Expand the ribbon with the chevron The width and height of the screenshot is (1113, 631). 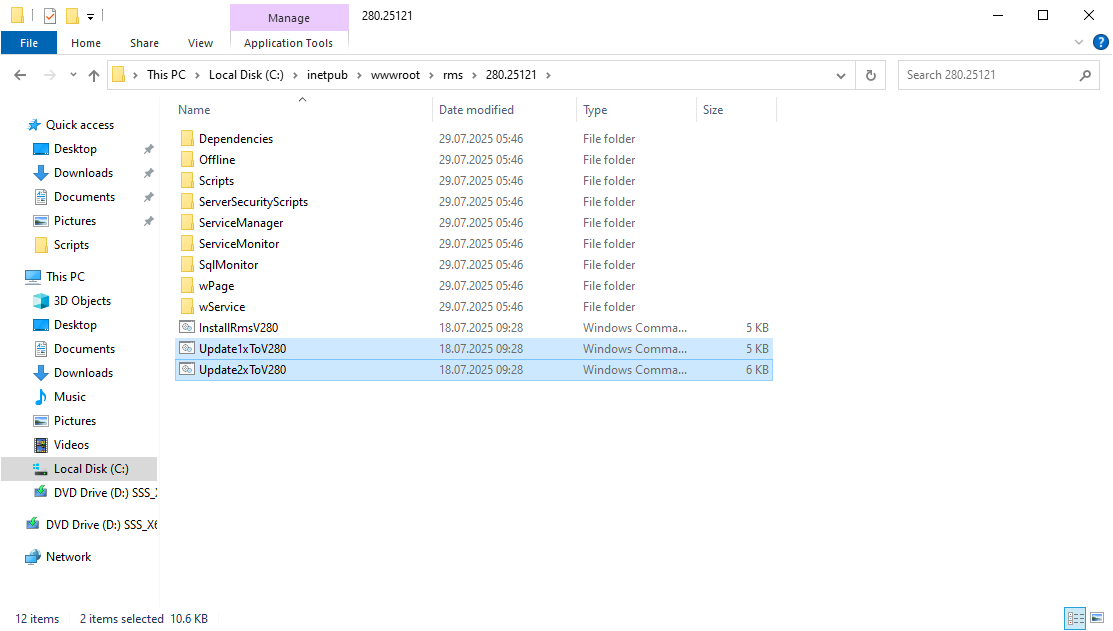point(1079,43)
